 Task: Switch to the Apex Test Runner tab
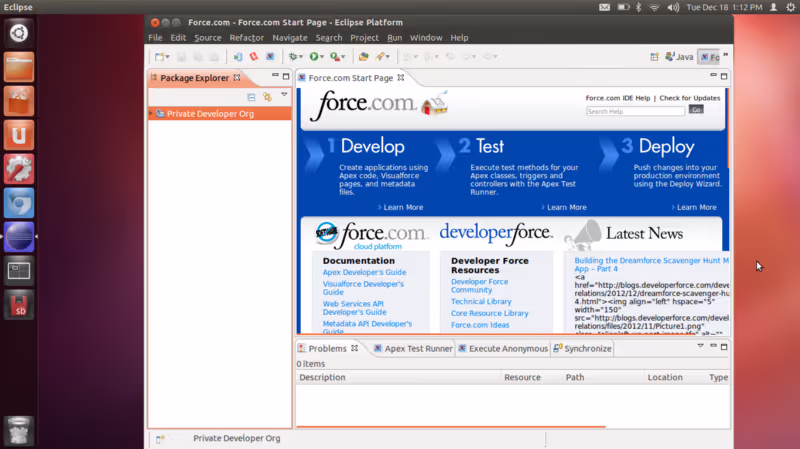(x=413, y=348)
